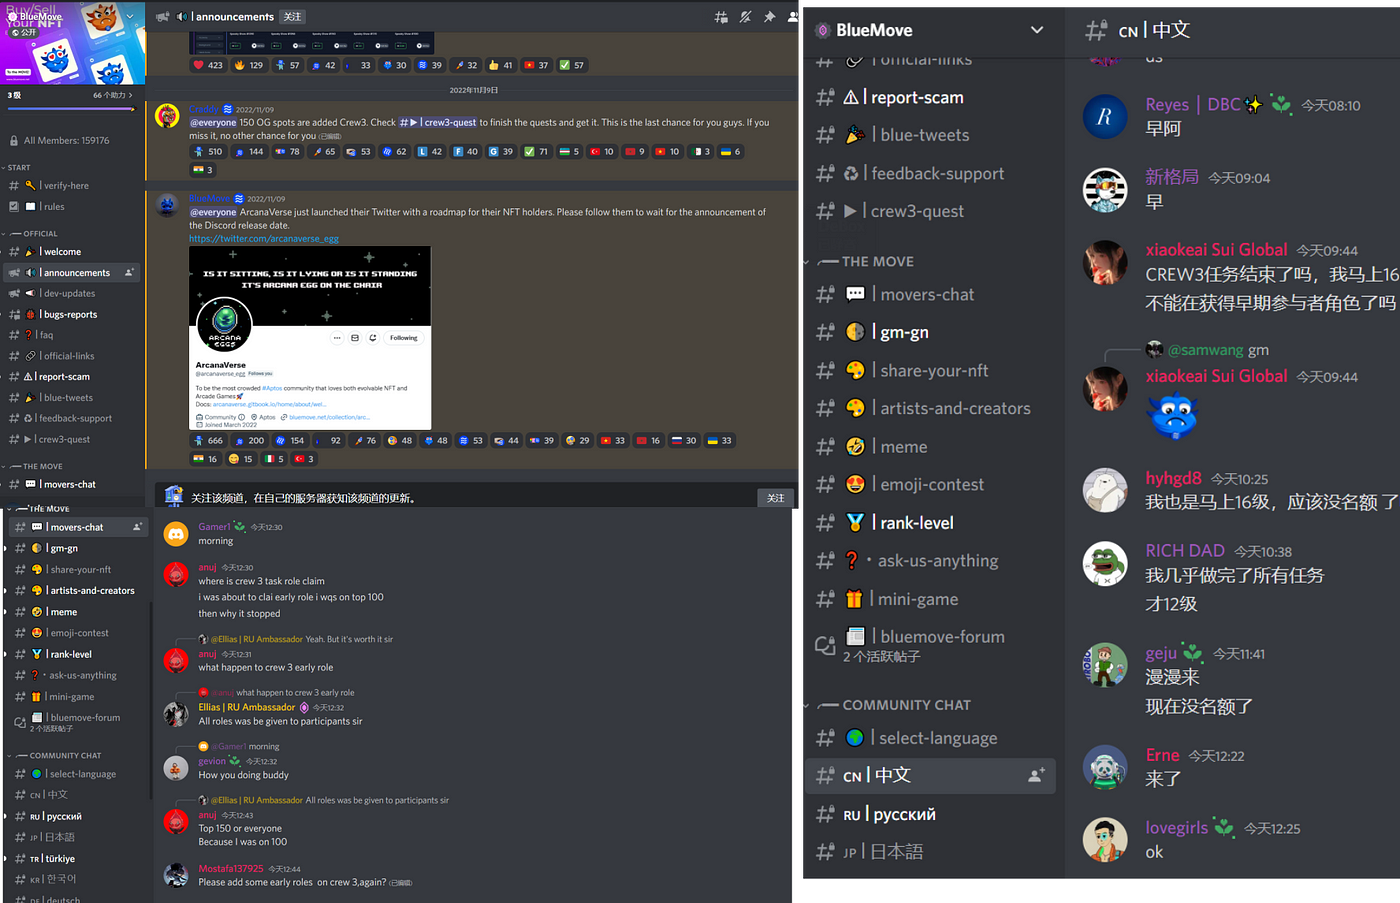The width and height of the screenshot is (1400, 903).
Task: Toggle the reaction showing 510
Action: (208, 152)
